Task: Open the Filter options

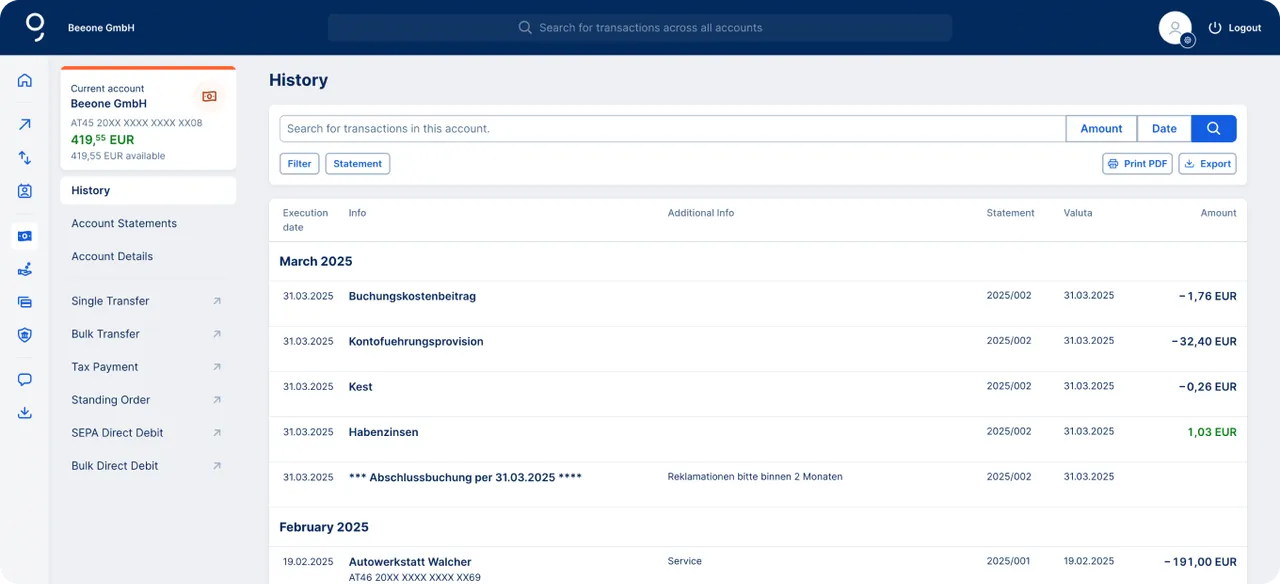Action: click(299, 163)
